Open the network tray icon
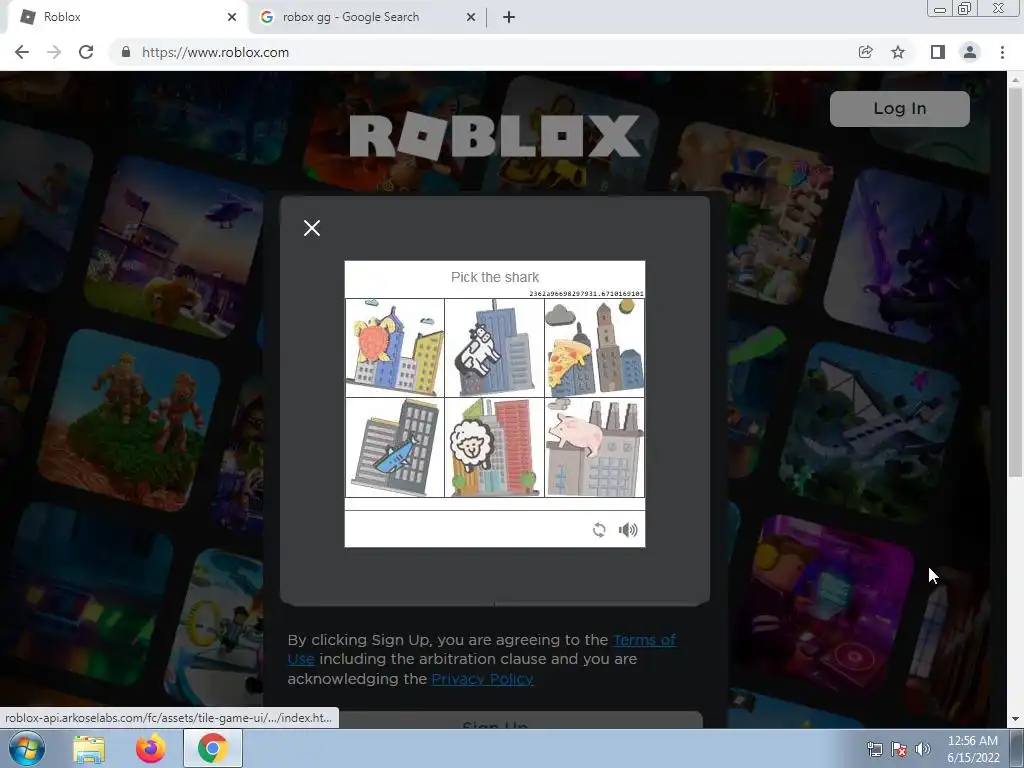Screen dimensions: 1024x768 pos(874,750)
